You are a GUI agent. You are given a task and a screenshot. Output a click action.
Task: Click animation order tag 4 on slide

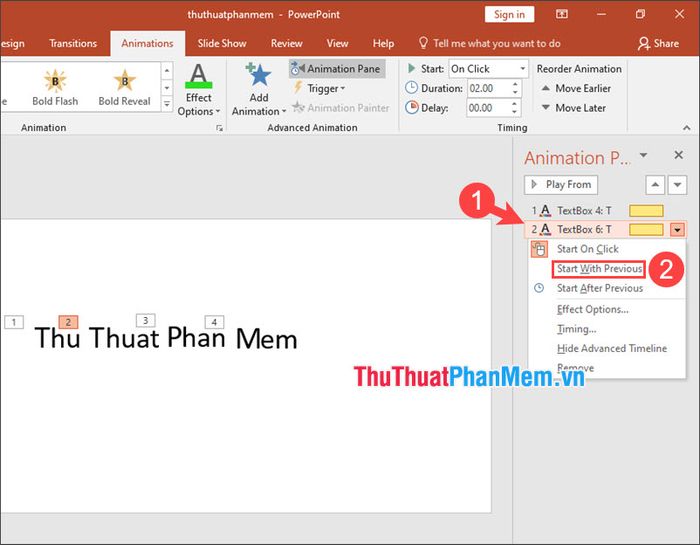(214, 322)
